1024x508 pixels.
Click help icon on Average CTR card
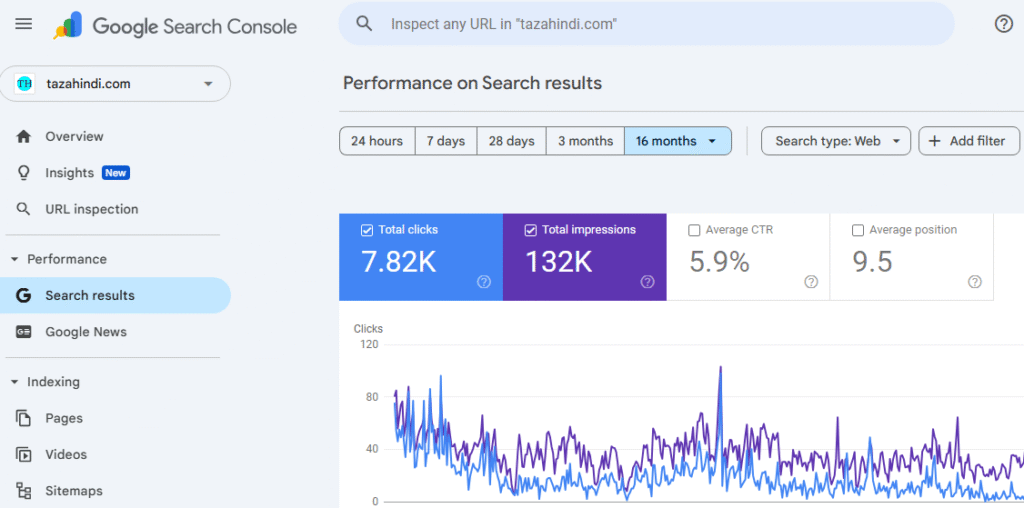click(x=811, y=282)
